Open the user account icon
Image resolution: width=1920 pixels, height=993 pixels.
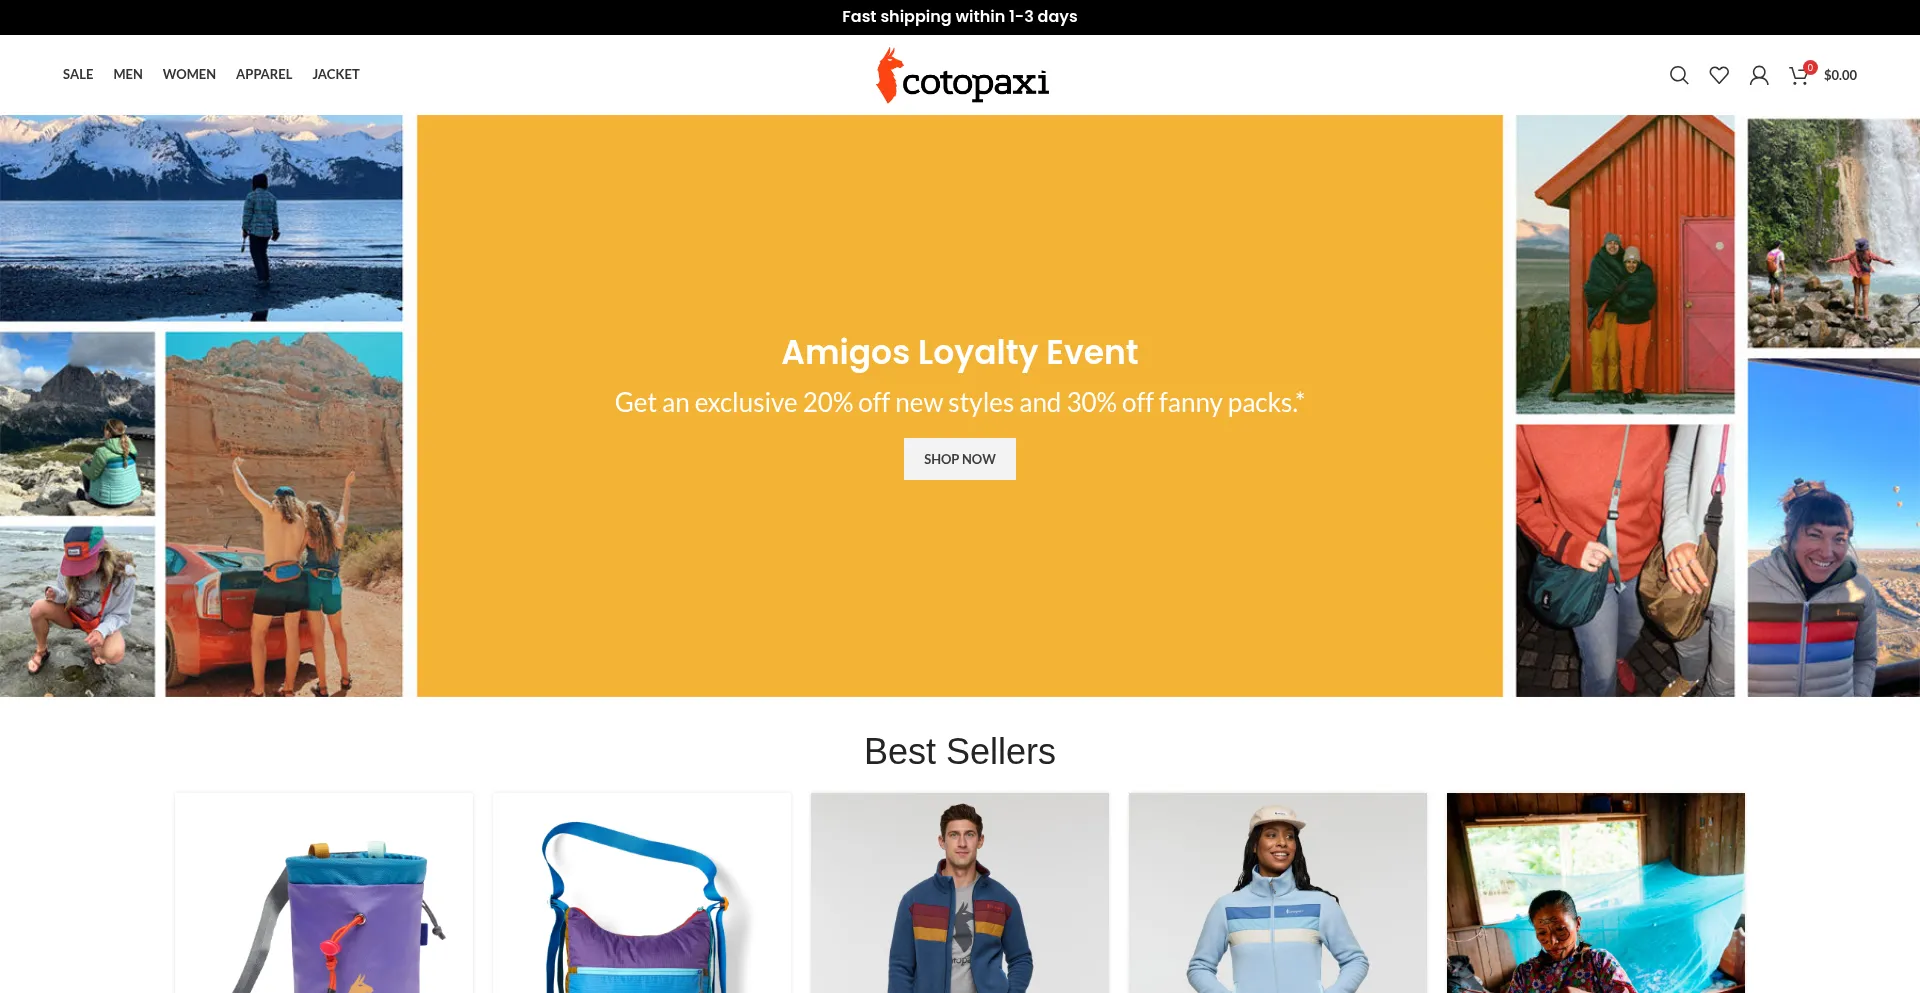tap(1759, 75)
